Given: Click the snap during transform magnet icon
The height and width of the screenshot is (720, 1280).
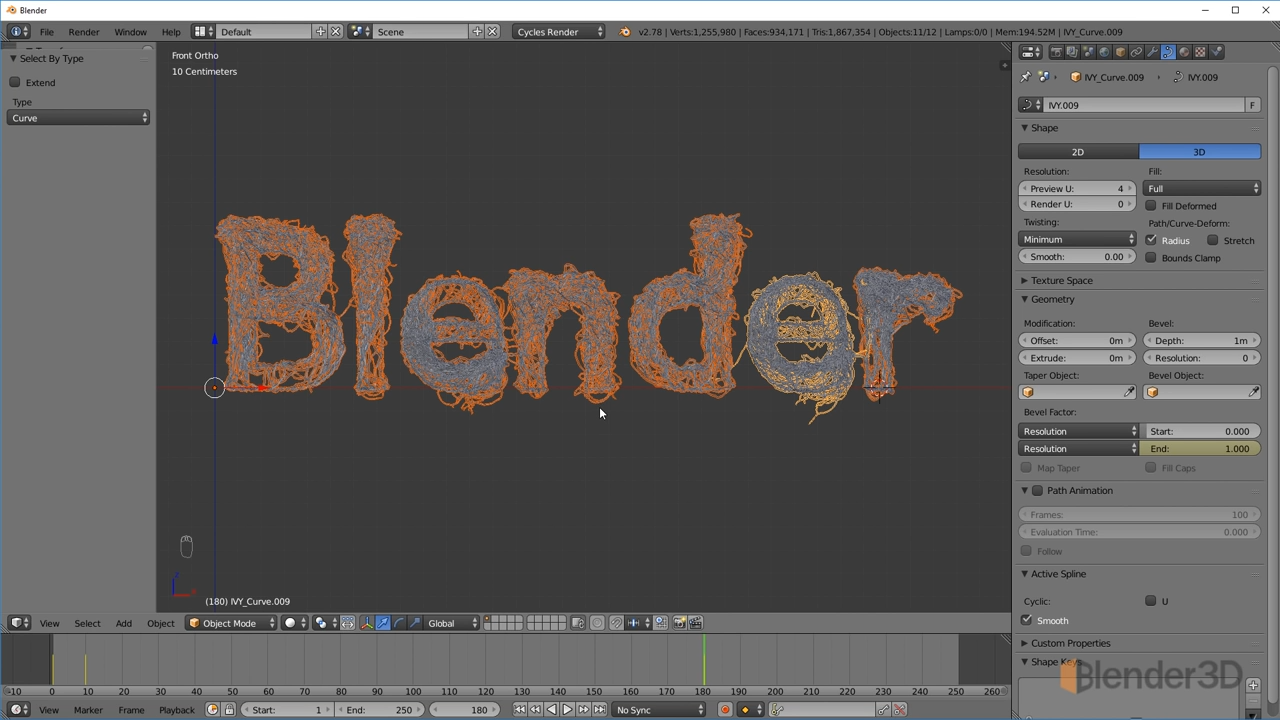Looking at the screenshot, I should [x=616, y=623].
